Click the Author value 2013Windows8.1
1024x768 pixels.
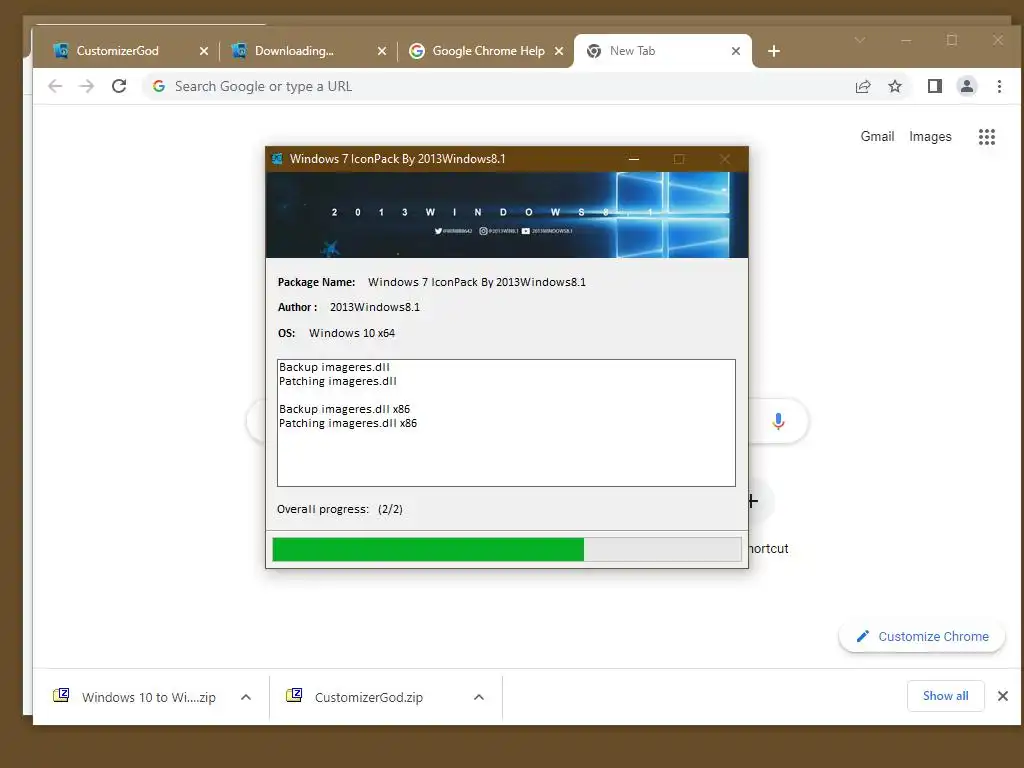[x=375, y=308]
